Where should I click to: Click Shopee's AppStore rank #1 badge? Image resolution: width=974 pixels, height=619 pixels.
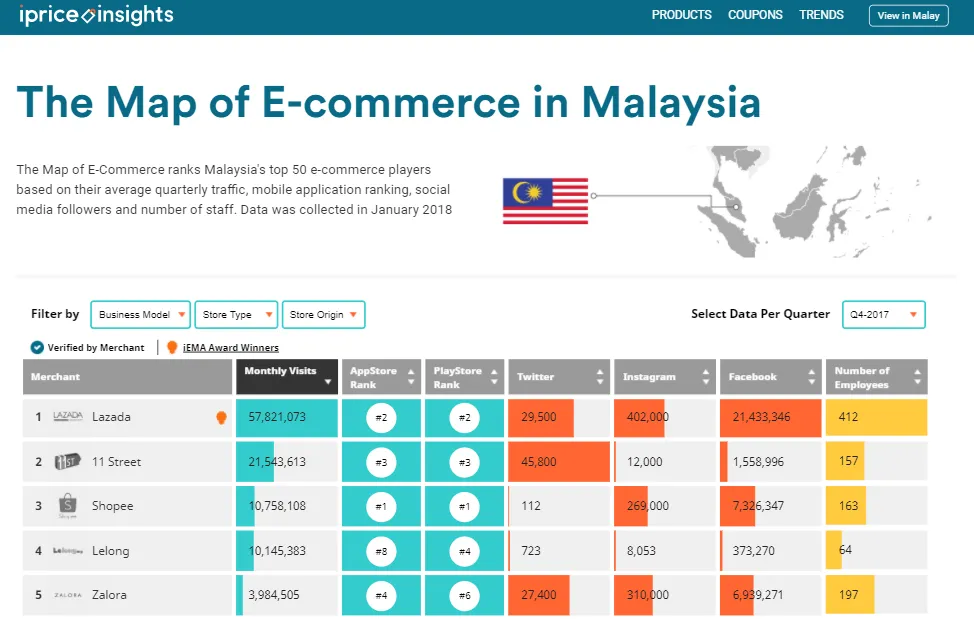click(381, 506)
